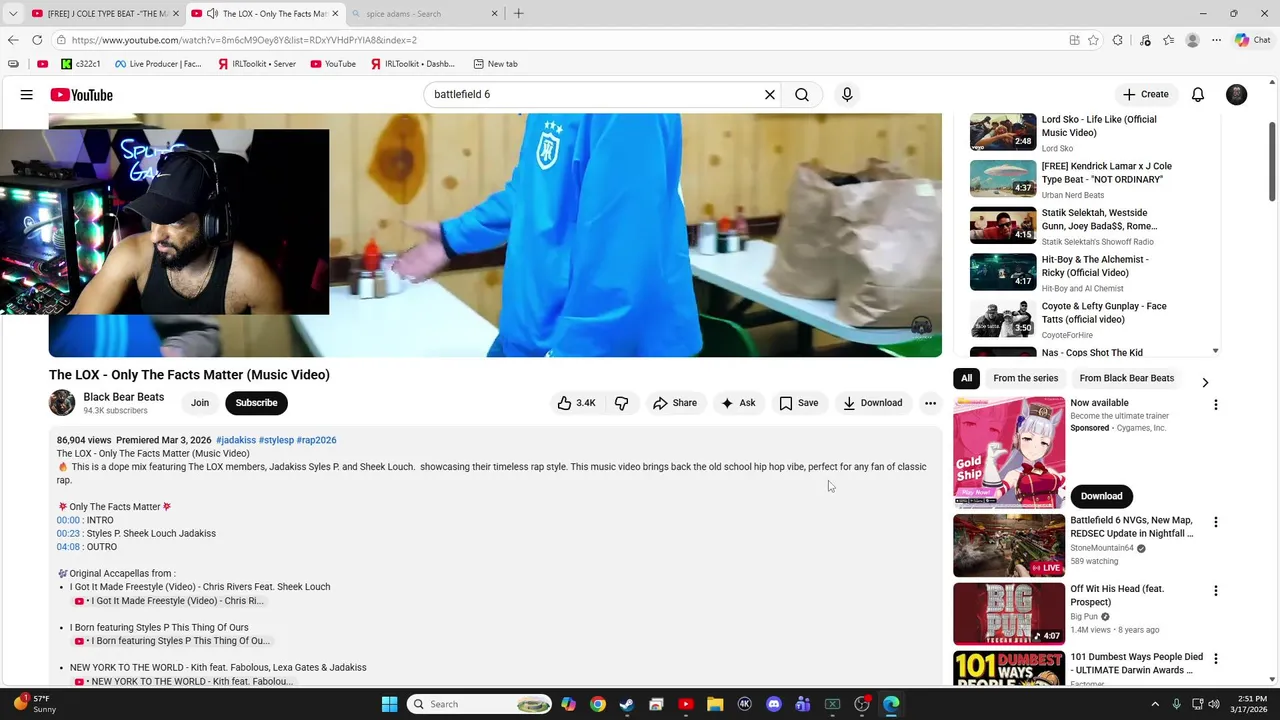Clear the search box text with X
Viewport: 1280px width, 720px height.
(770, 95)
